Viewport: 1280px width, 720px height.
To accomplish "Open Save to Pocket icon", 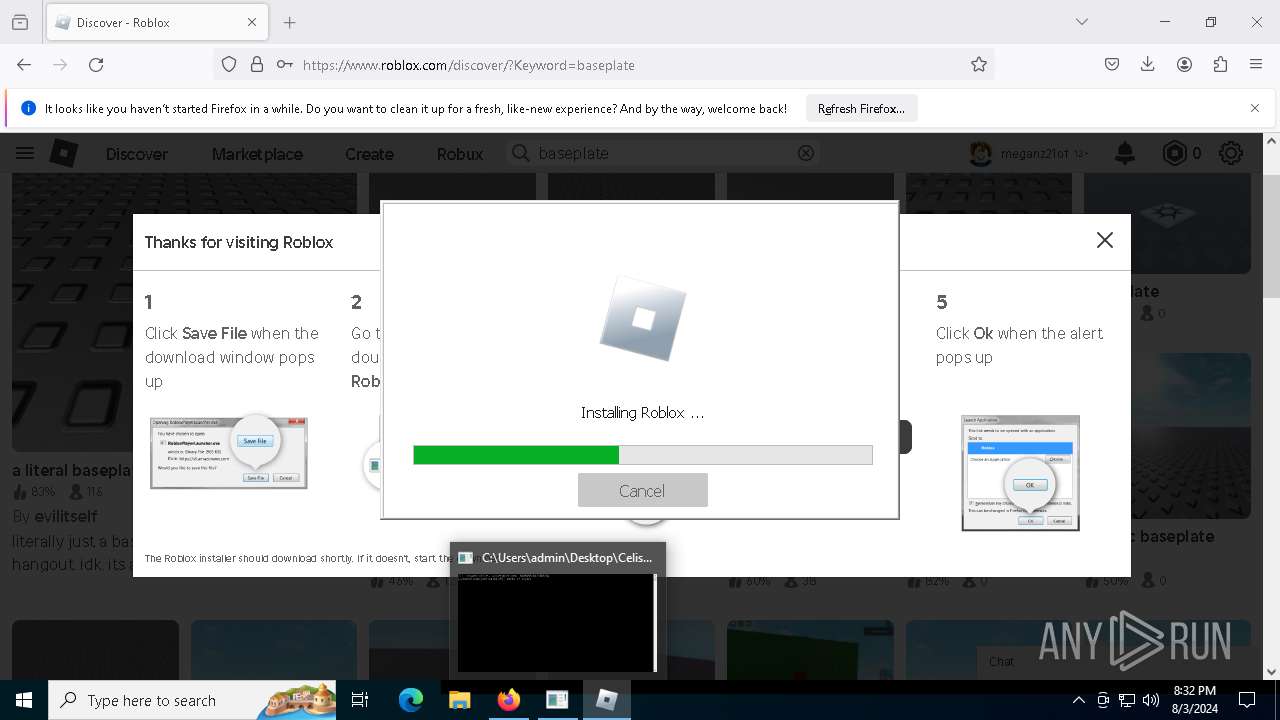I will pyautogui.click(x=1112, y=65).
